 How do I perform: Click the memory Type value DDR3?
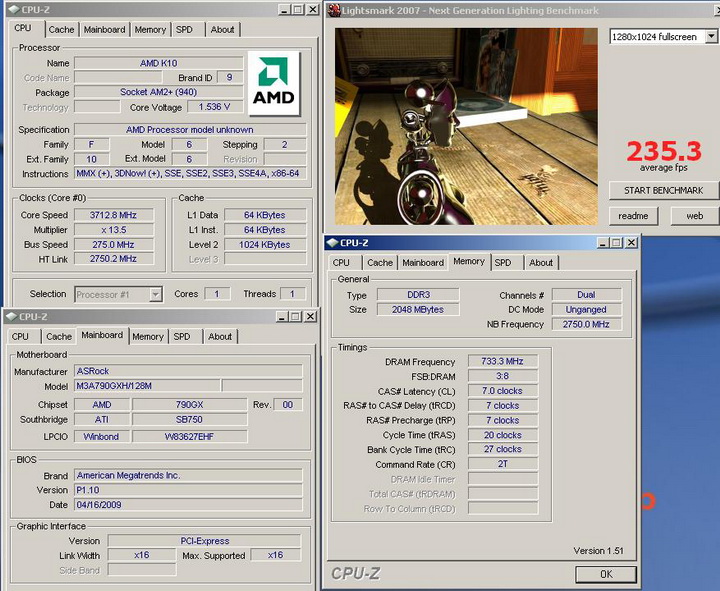coord(418,294)
